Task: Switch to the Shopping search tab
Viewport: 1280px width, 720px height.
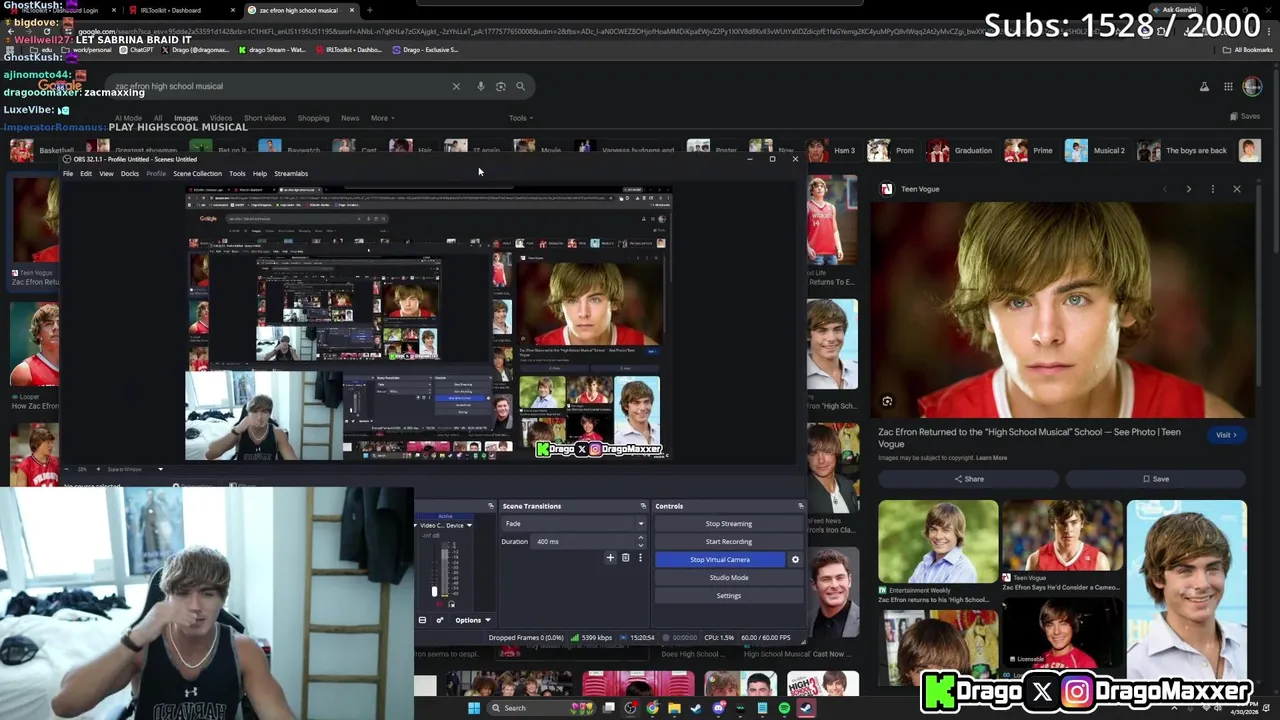Action: (313, 118)
